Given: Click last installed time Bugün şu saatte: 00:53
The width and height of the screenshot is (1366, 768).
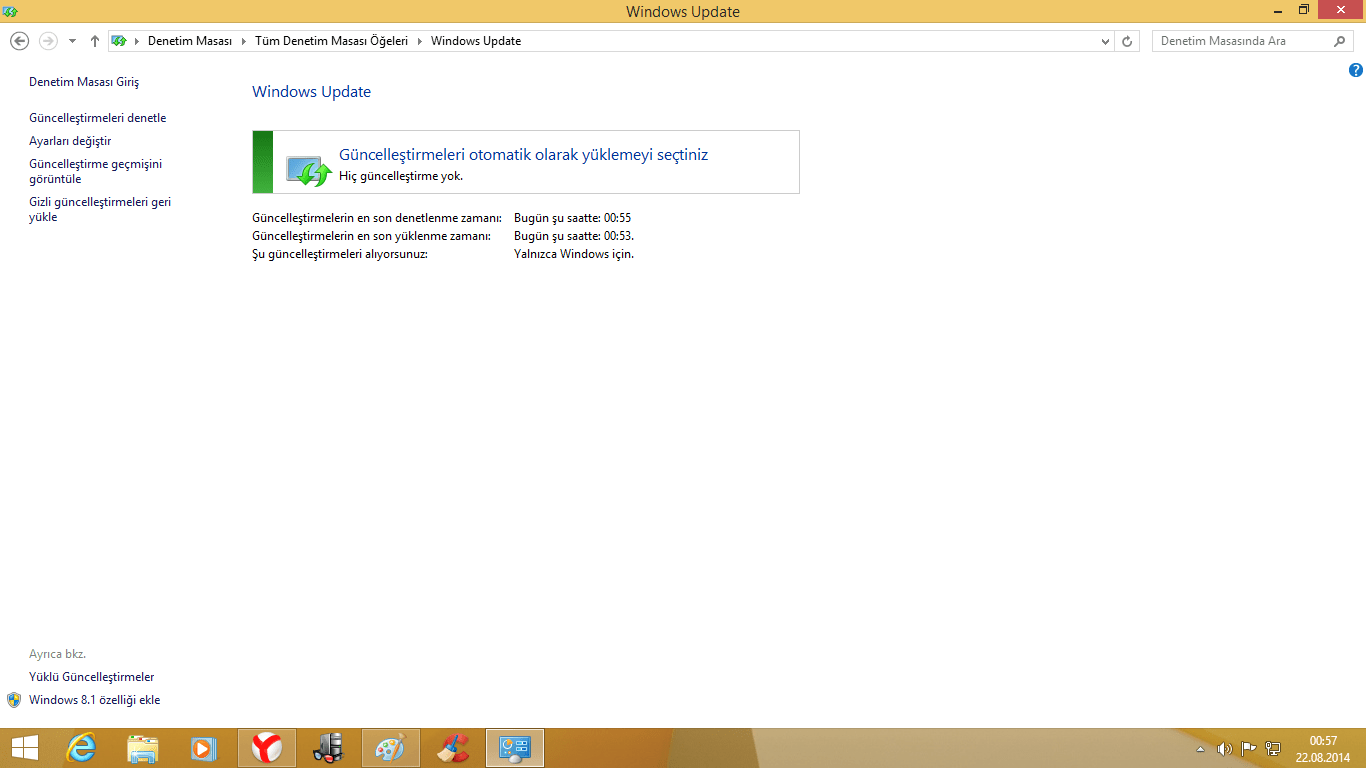Looking at the screenshot, I should tap(574, 236).
